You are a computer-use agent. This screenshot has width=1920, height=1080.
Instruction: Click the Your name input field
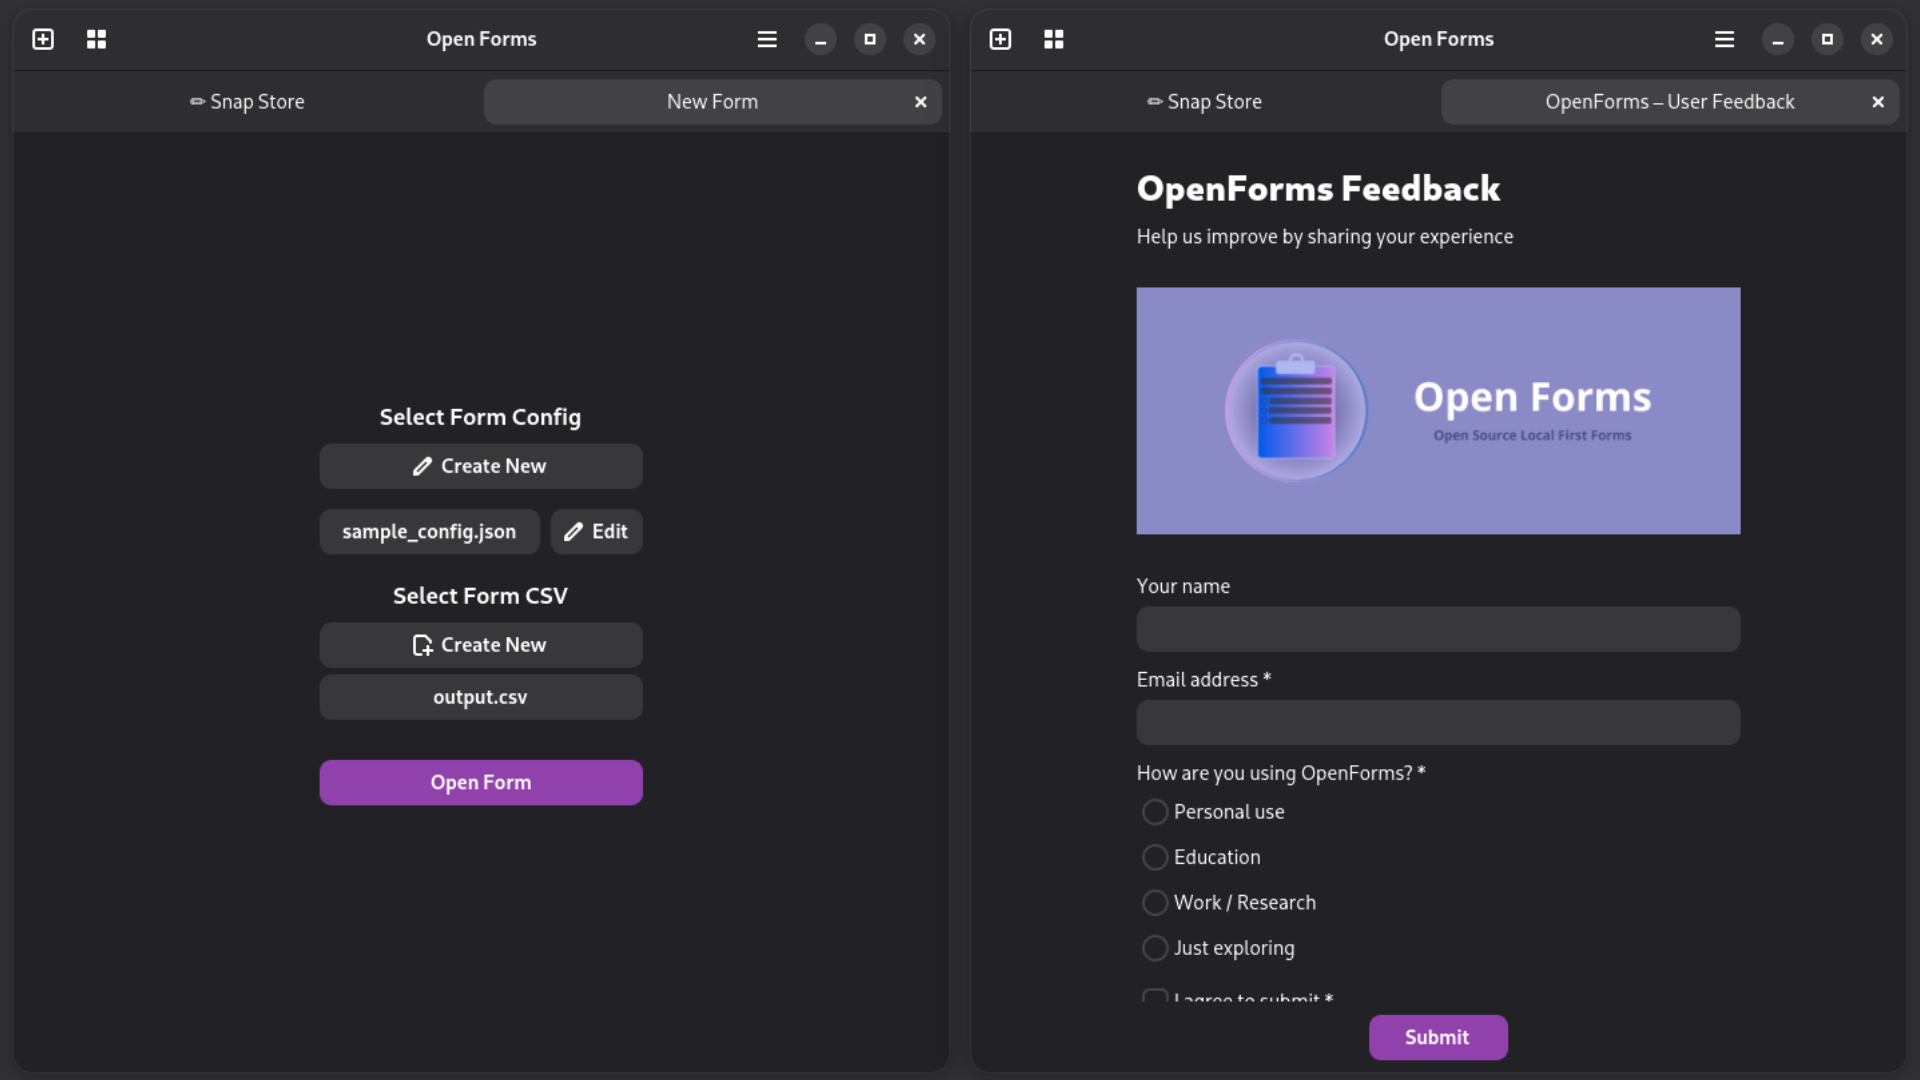[x=1437, y=629]
